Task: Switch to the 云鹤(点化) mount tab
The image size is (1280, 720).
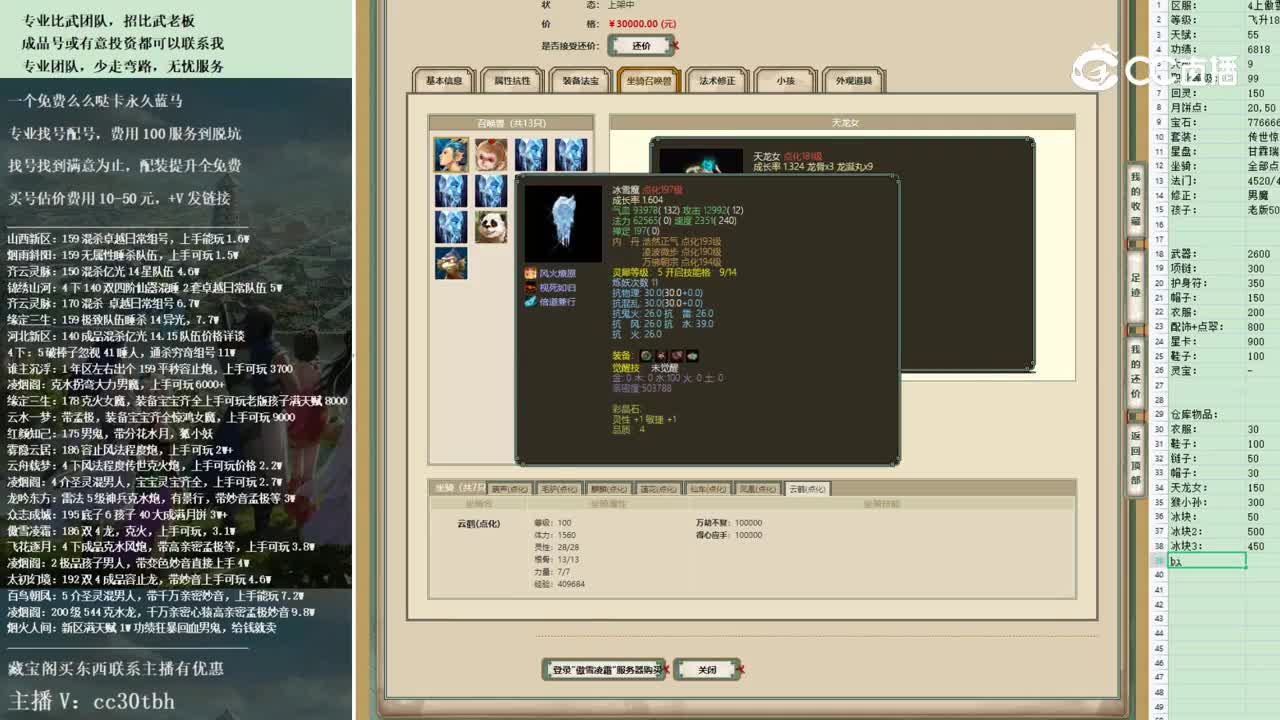Action: coord(807,489)
